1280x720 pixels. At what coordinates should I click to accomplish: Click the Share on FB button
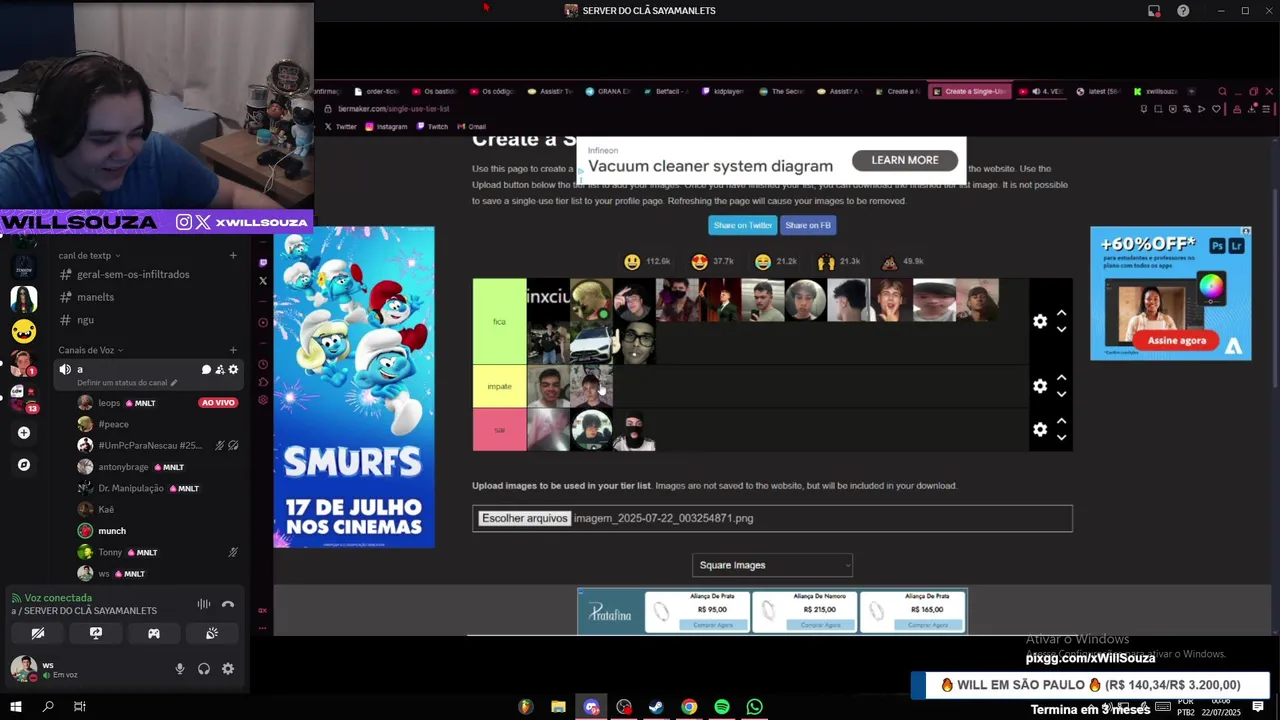pyautogui.click(x=808, y=225)
